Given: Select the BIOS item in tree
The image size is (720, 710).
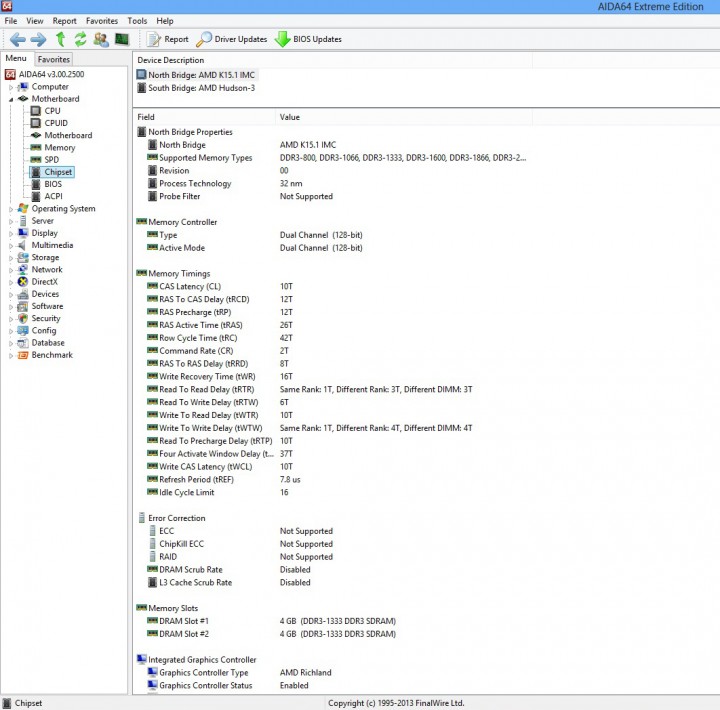Looking at the screenshot, I should pos(46,184).
